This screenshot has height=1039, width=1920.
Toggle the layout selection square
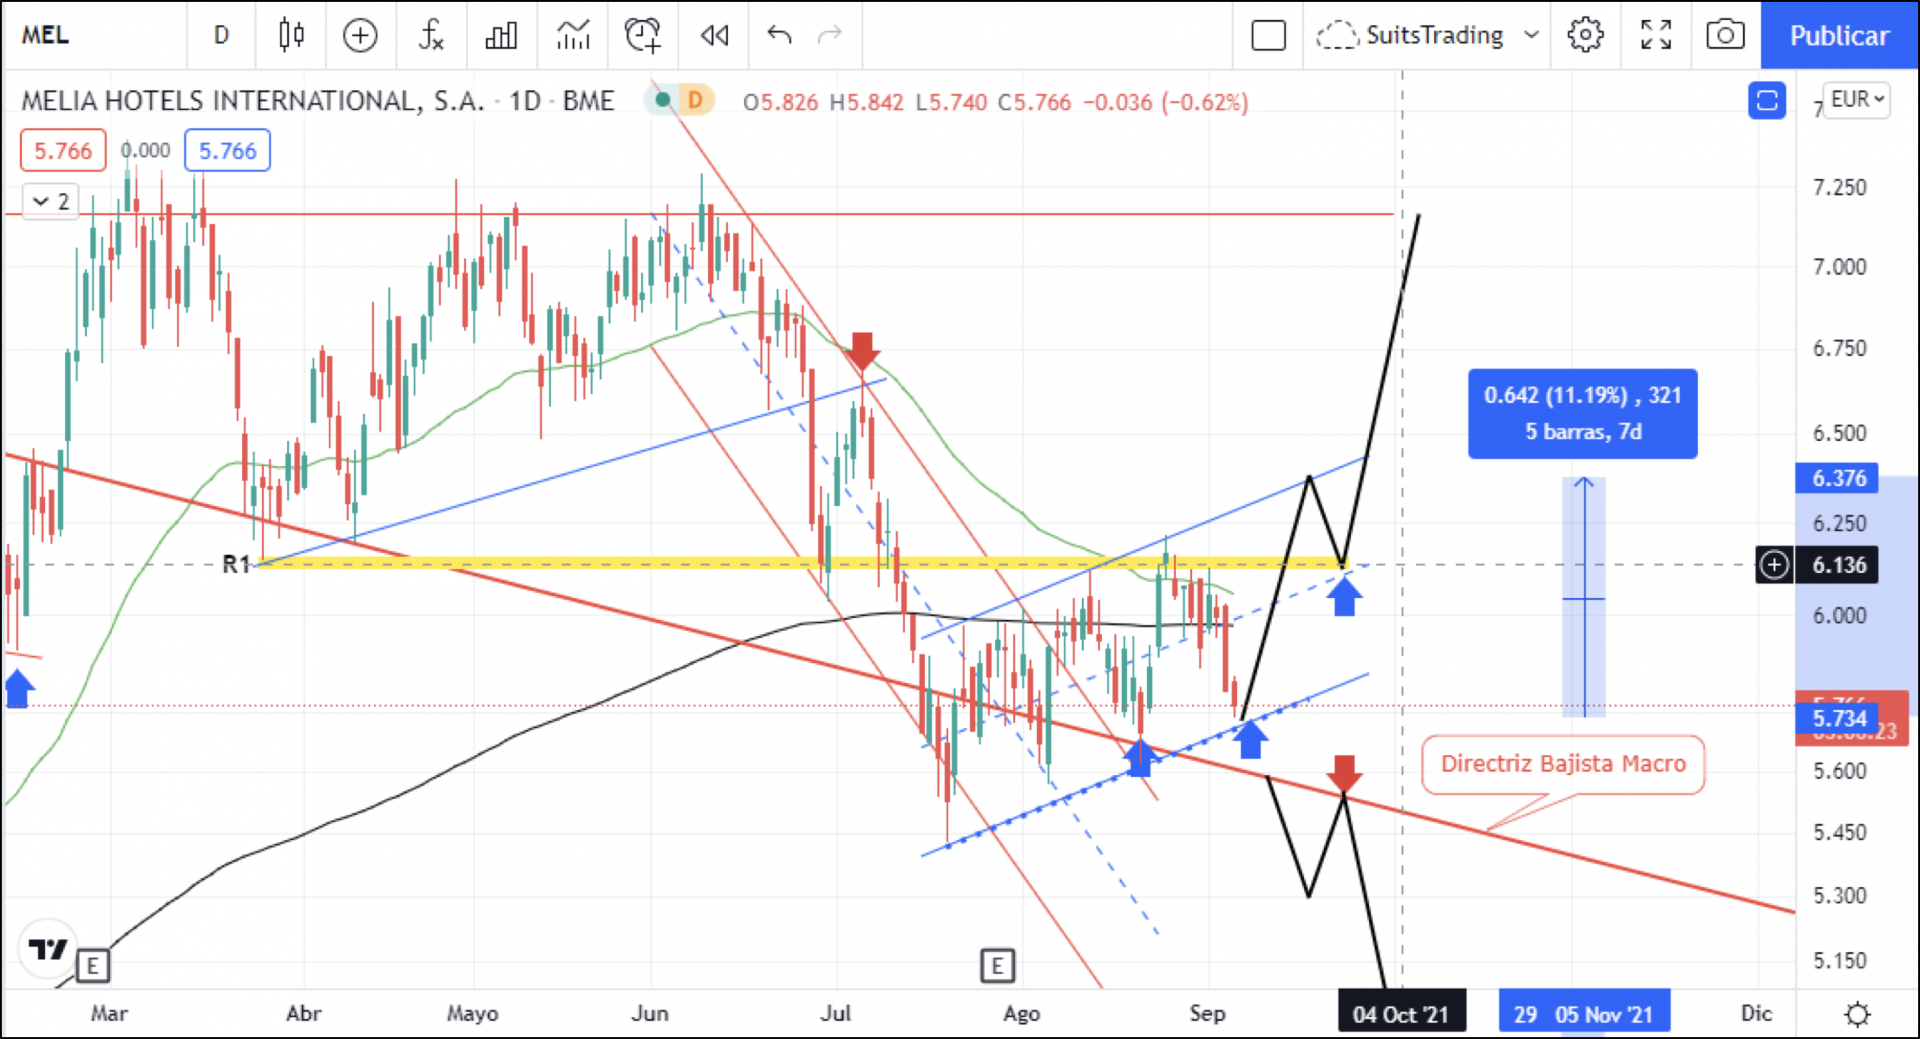pos(1268,36)
